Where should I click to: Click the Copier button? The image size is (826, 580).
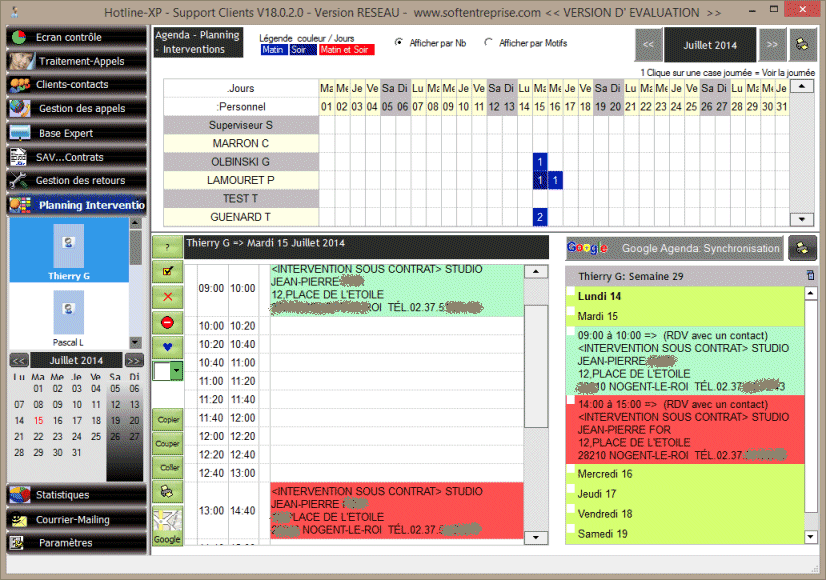(x=167, y=420)
